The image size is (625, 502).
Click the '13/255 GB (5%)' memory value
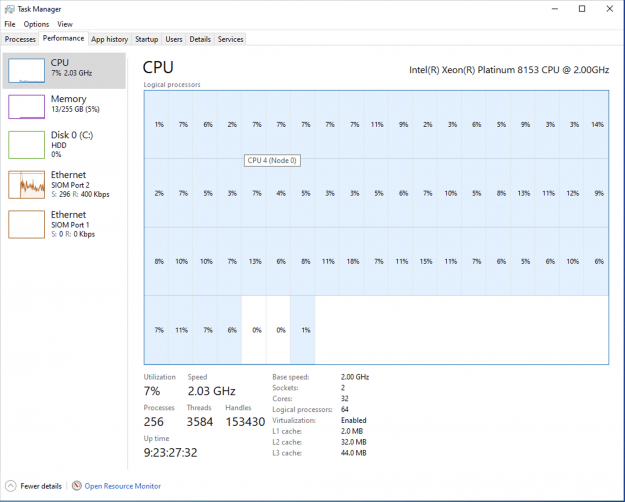click(75, 109)
